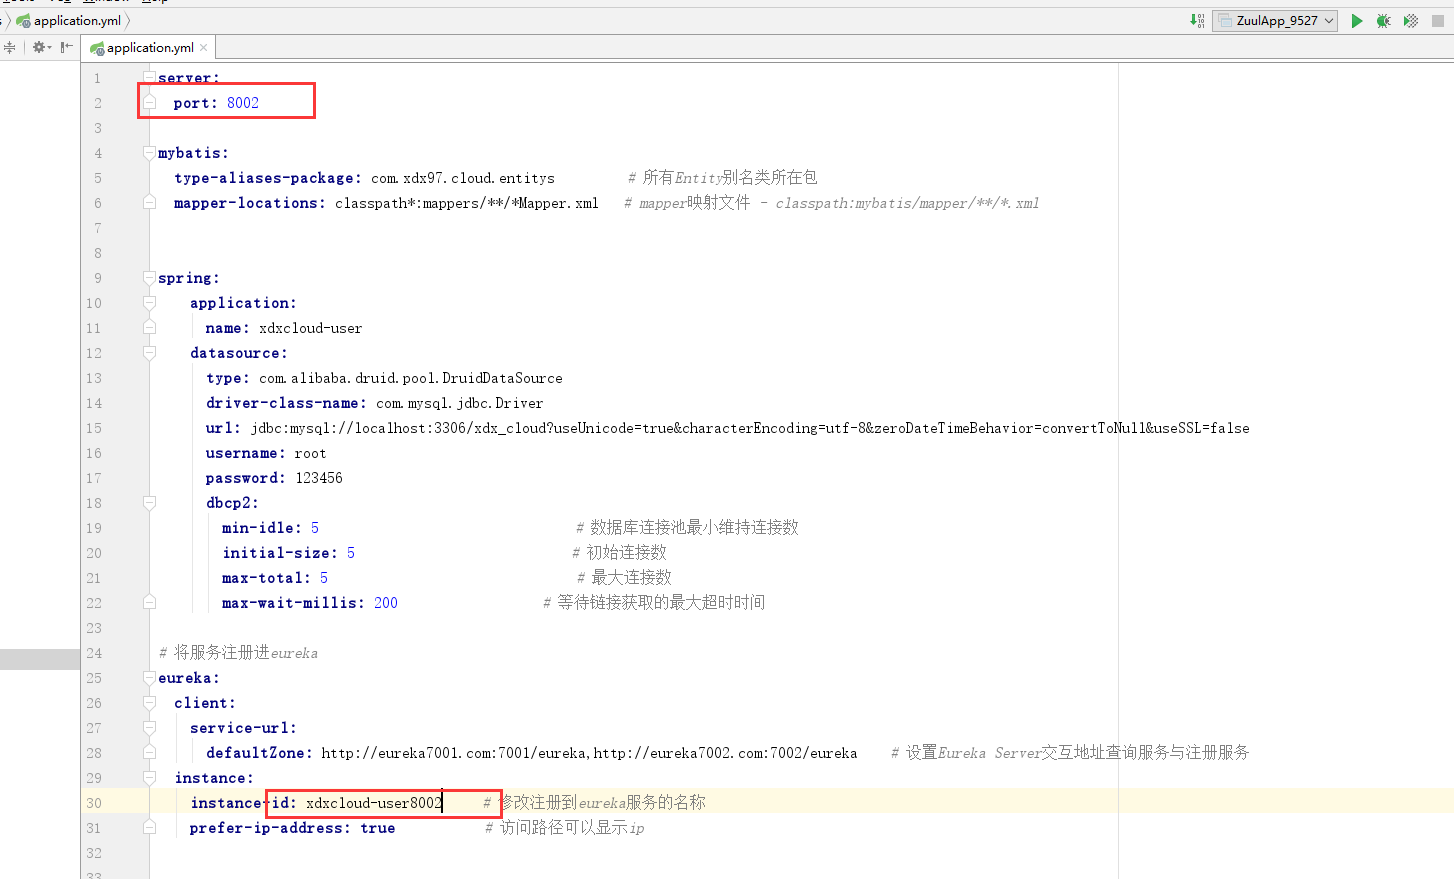Click the name value xdxcloud-user
The image size is (1454, 879).
(311, 328)
